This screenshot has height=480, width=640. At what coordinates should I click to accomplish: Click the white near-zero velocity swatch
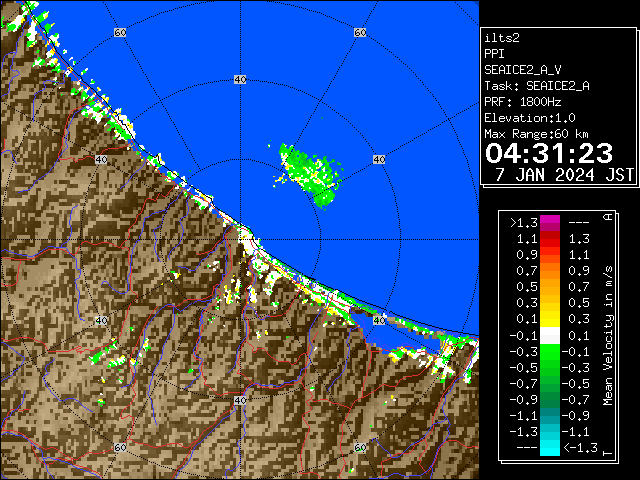click(x=550, y=336)
